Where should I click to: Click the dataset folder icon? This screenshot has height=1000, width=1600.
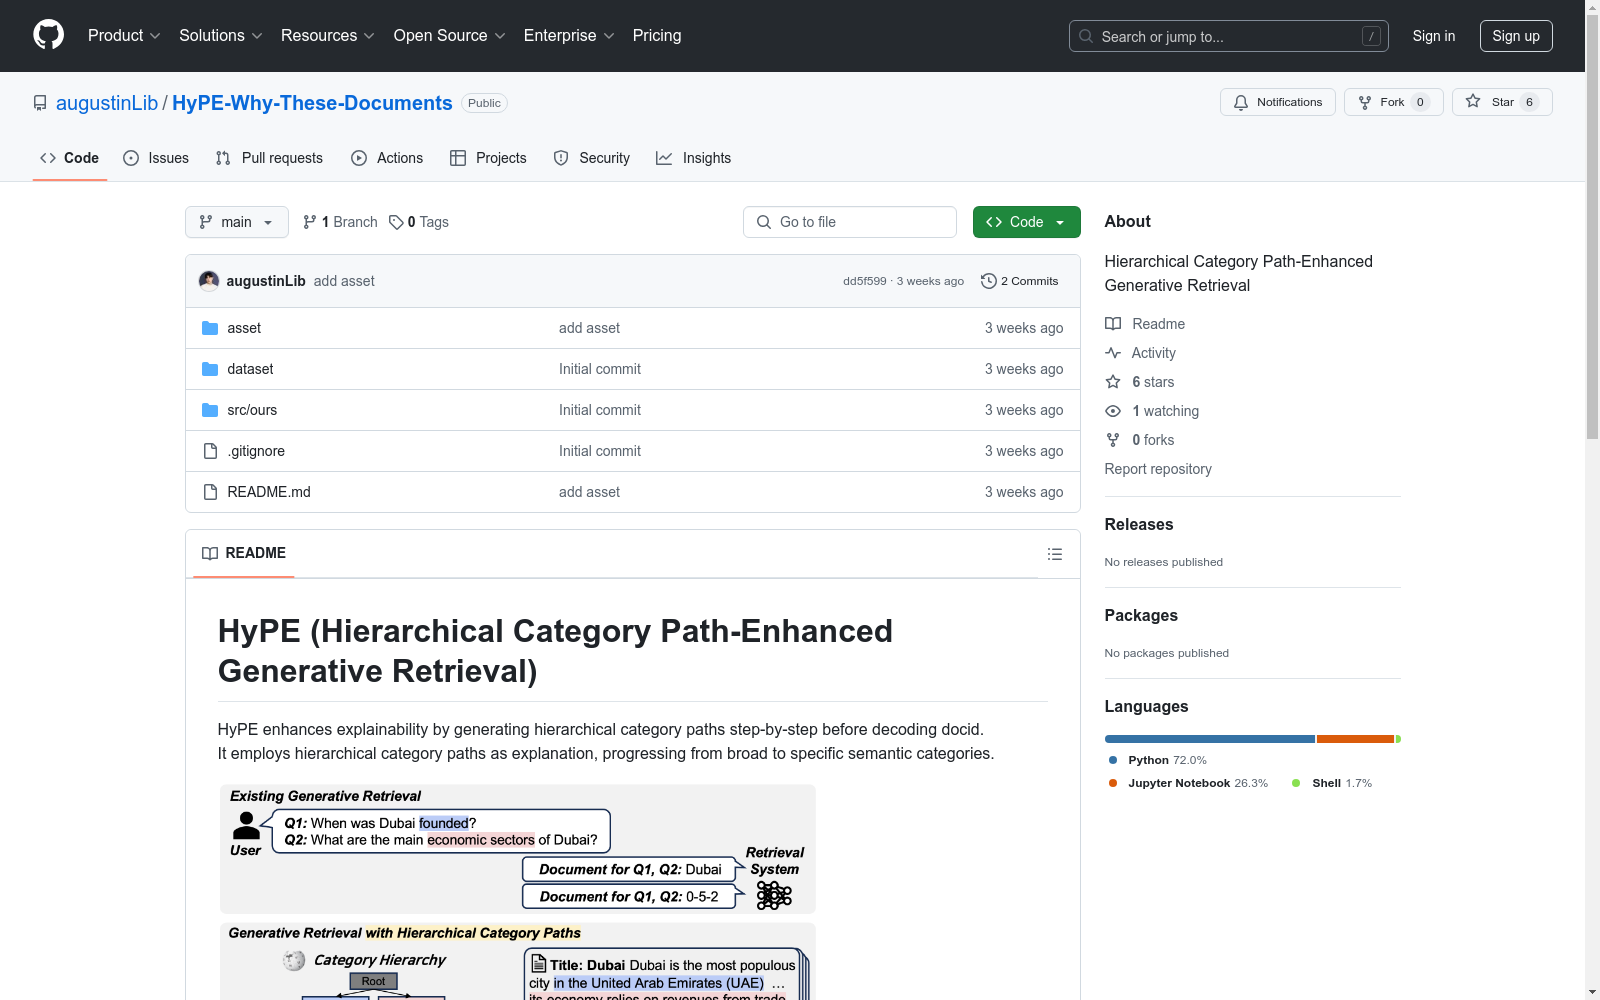point(210,369)
